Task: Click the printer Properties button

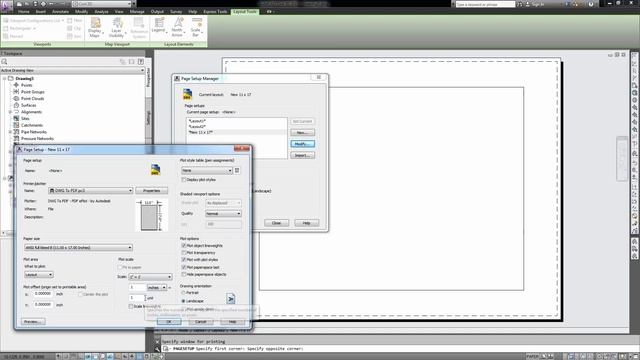Action: [151, 191]
